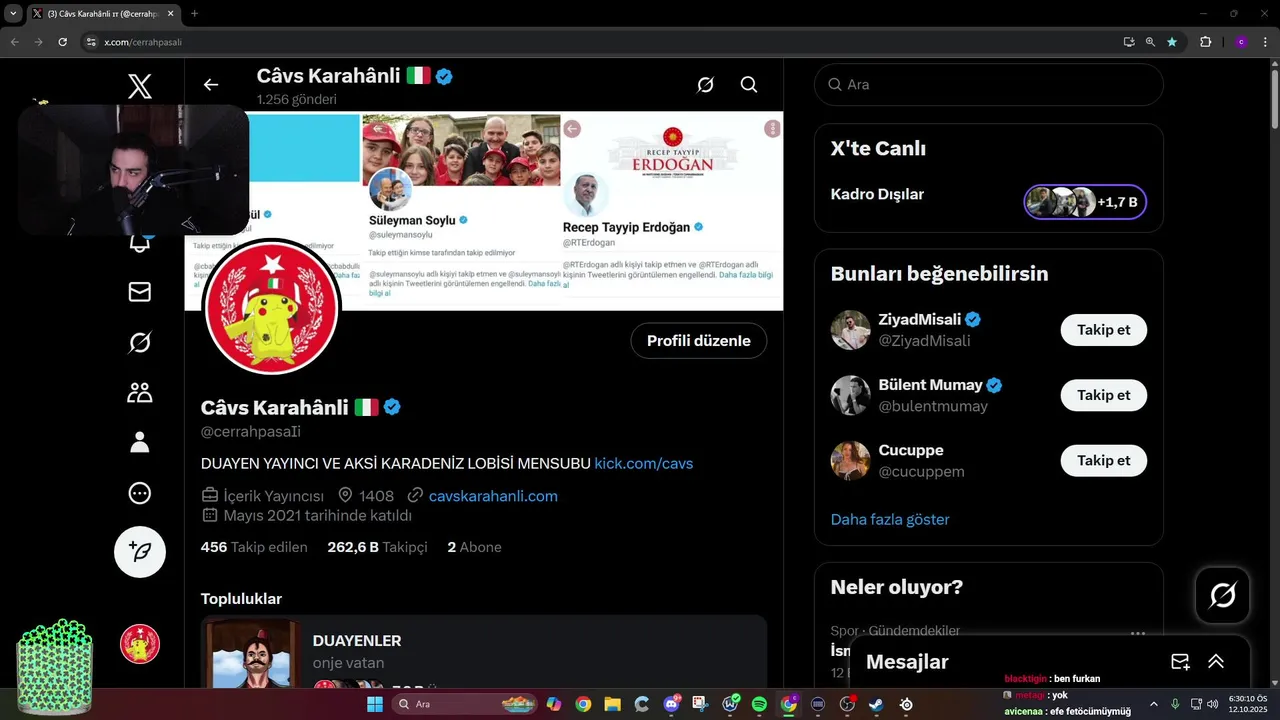Open File Explorer from the taskbar

[612, 704]
